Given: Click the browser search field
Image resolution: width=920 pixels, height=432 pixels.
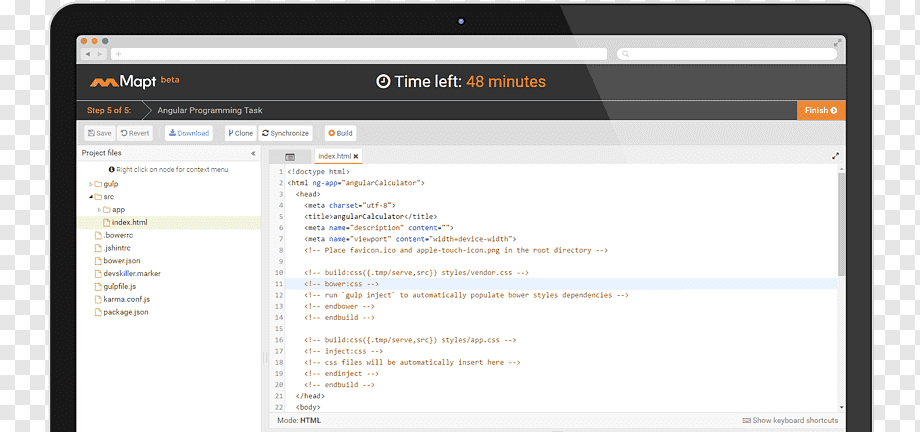Looking at the screenshot, I should (726, 54).
